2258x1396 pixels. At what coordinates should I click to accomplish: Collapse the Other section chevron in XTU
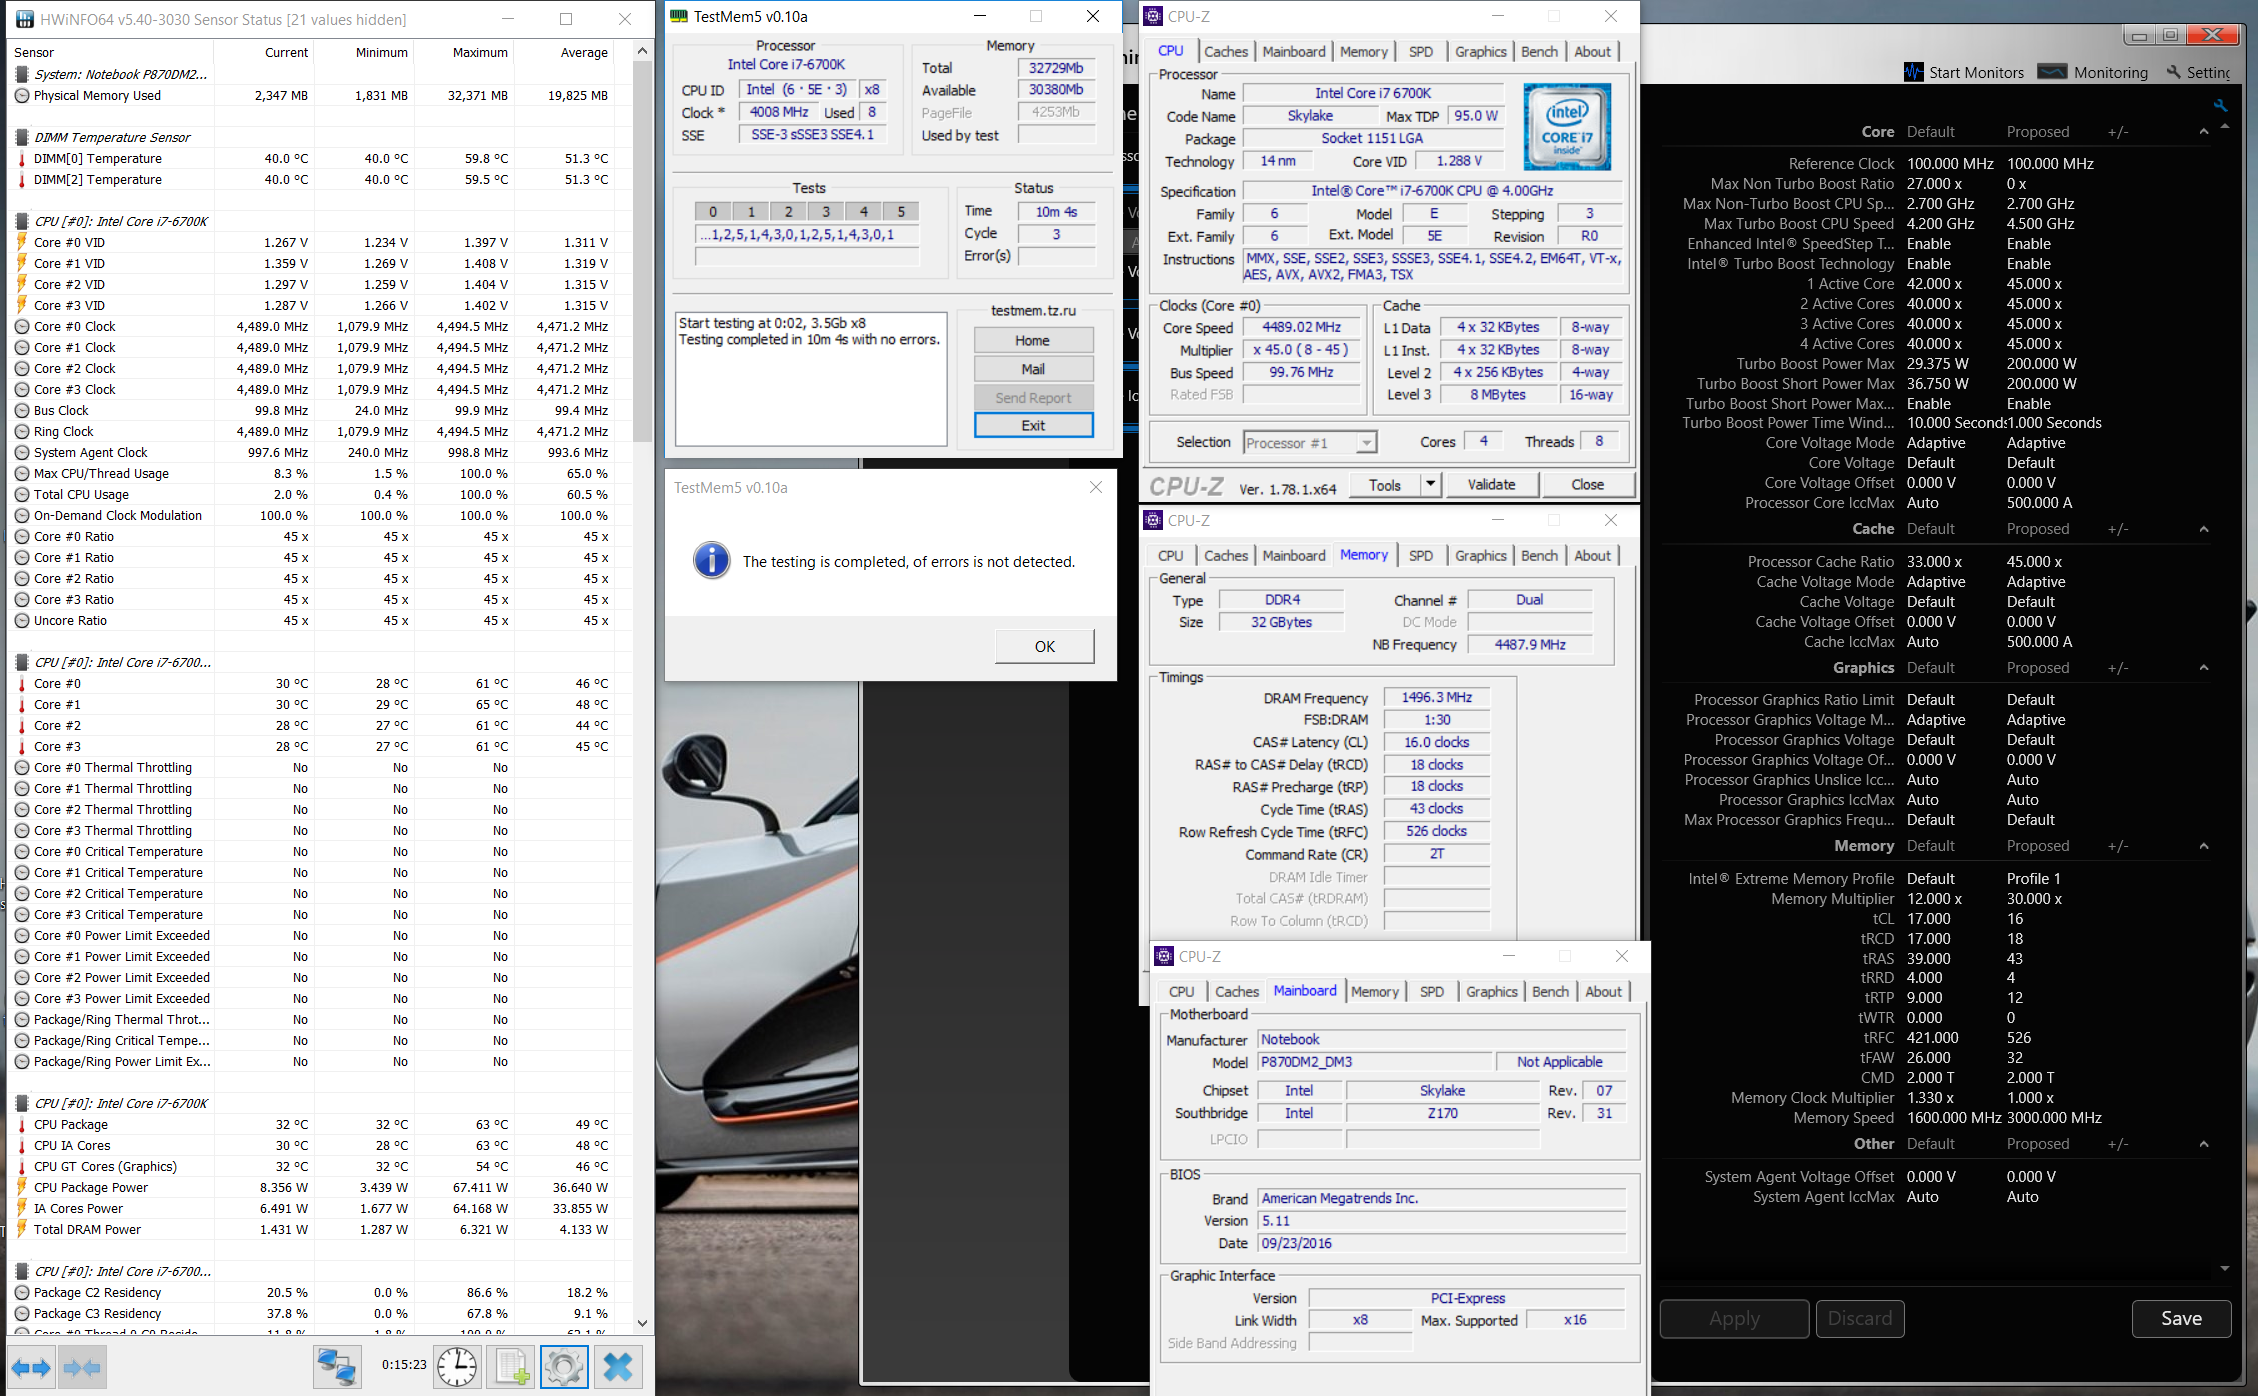pyautogui.click(x=2203, y=1144)
